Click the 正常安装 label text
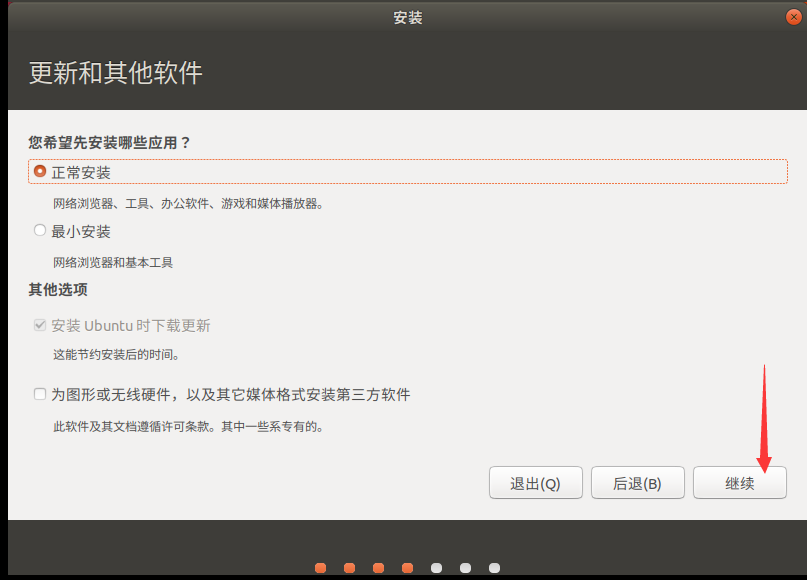807x580 pixels. click(x=81, y=173)
